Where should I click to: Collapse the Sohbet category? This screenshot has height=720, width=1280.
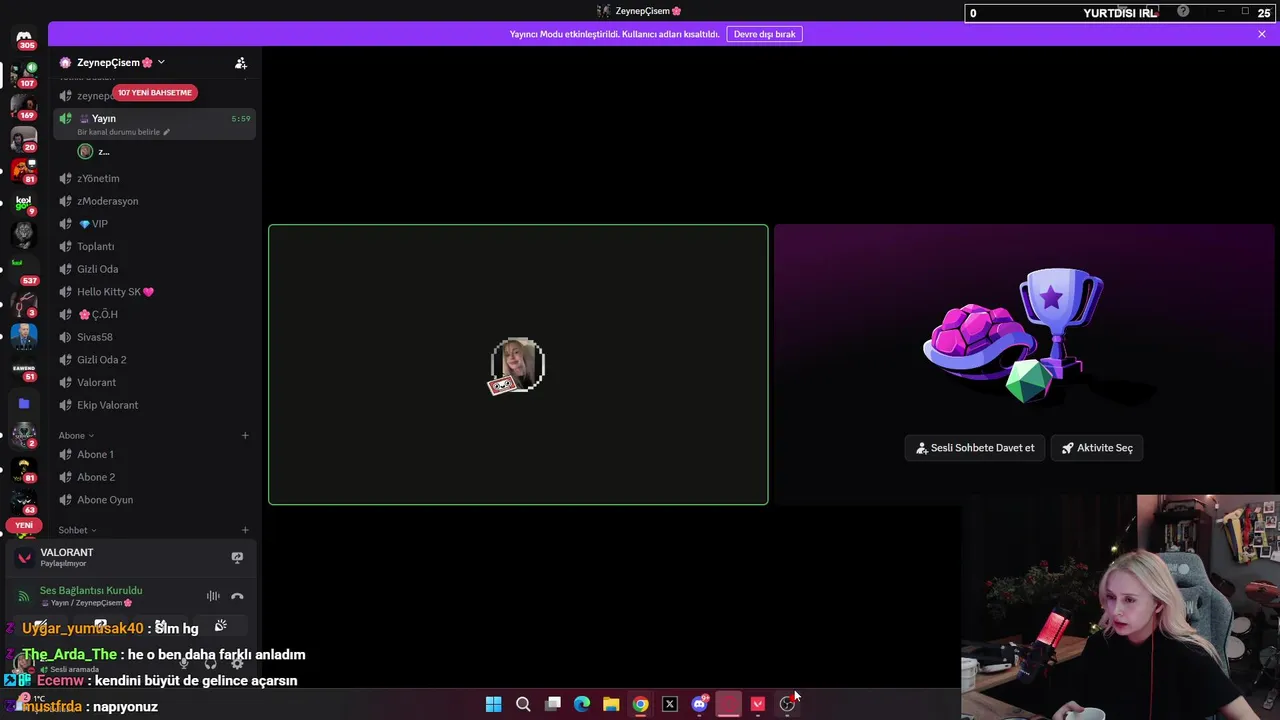pyautogui.click(x=77, y=530)
